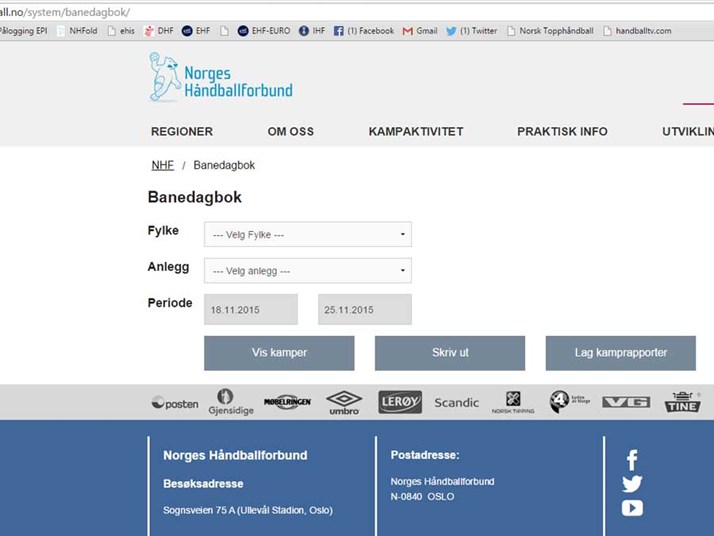714x536 pixels.
Task: Click the VG sponsor logo
Action: click(x=626, y=402)
